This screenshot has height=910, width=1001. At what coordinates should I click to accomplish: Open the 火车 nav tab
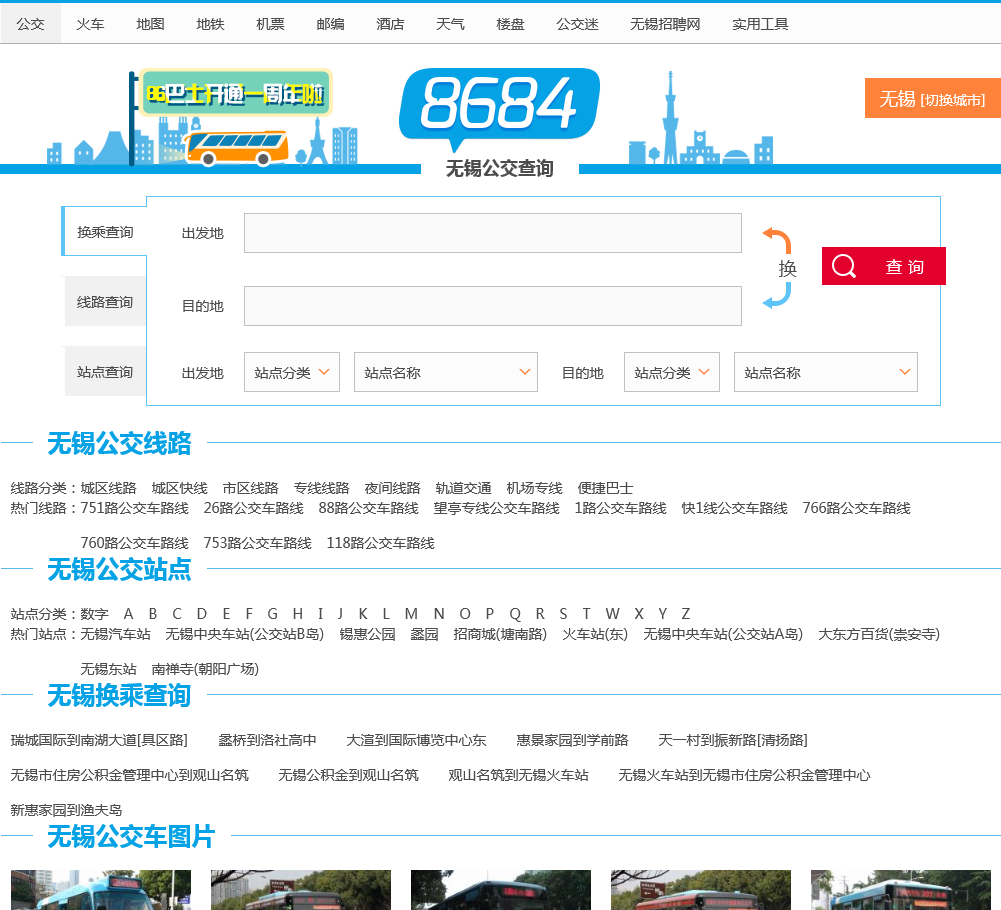coord(90,24)
